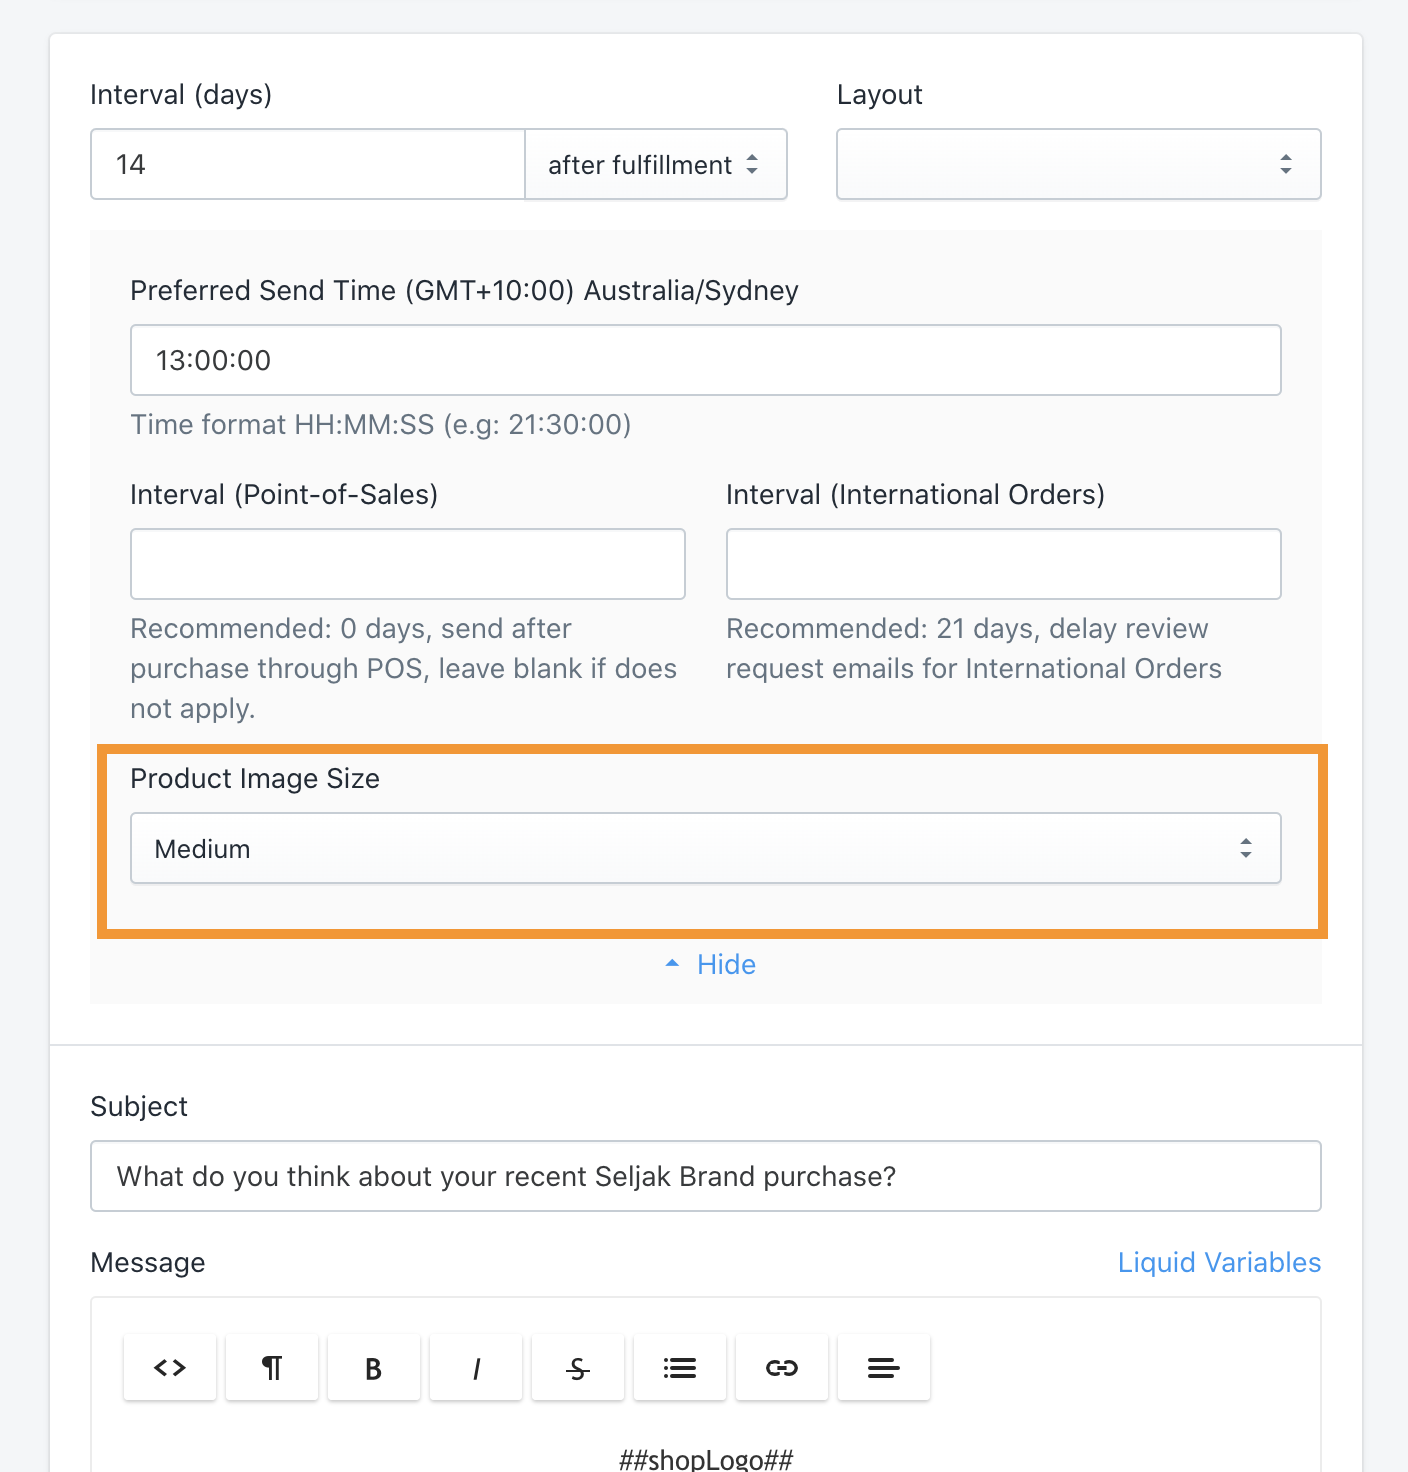Apply italic formatting in message editor

(476, 1367)
